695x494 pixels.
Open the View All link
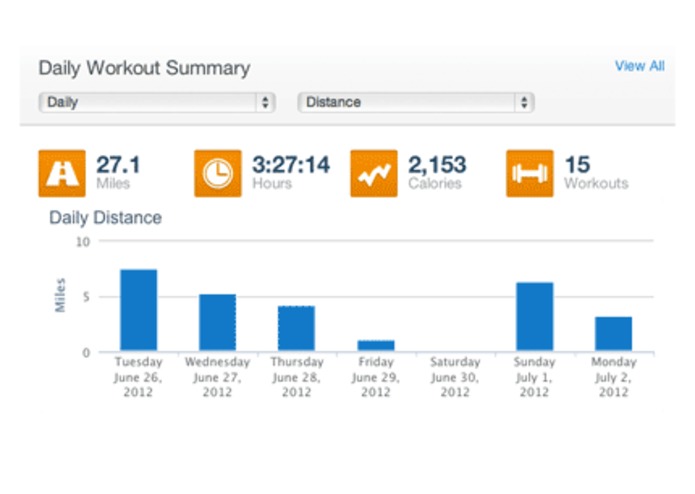coord(640,66)
